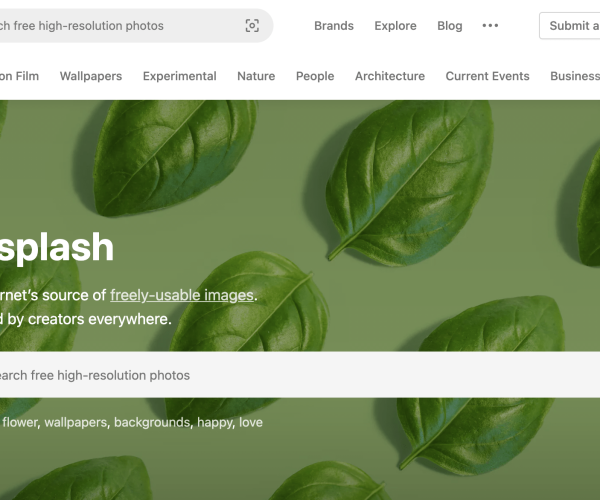Click the visual search camera icon
The image size is (600, 500).
(252, 26)
